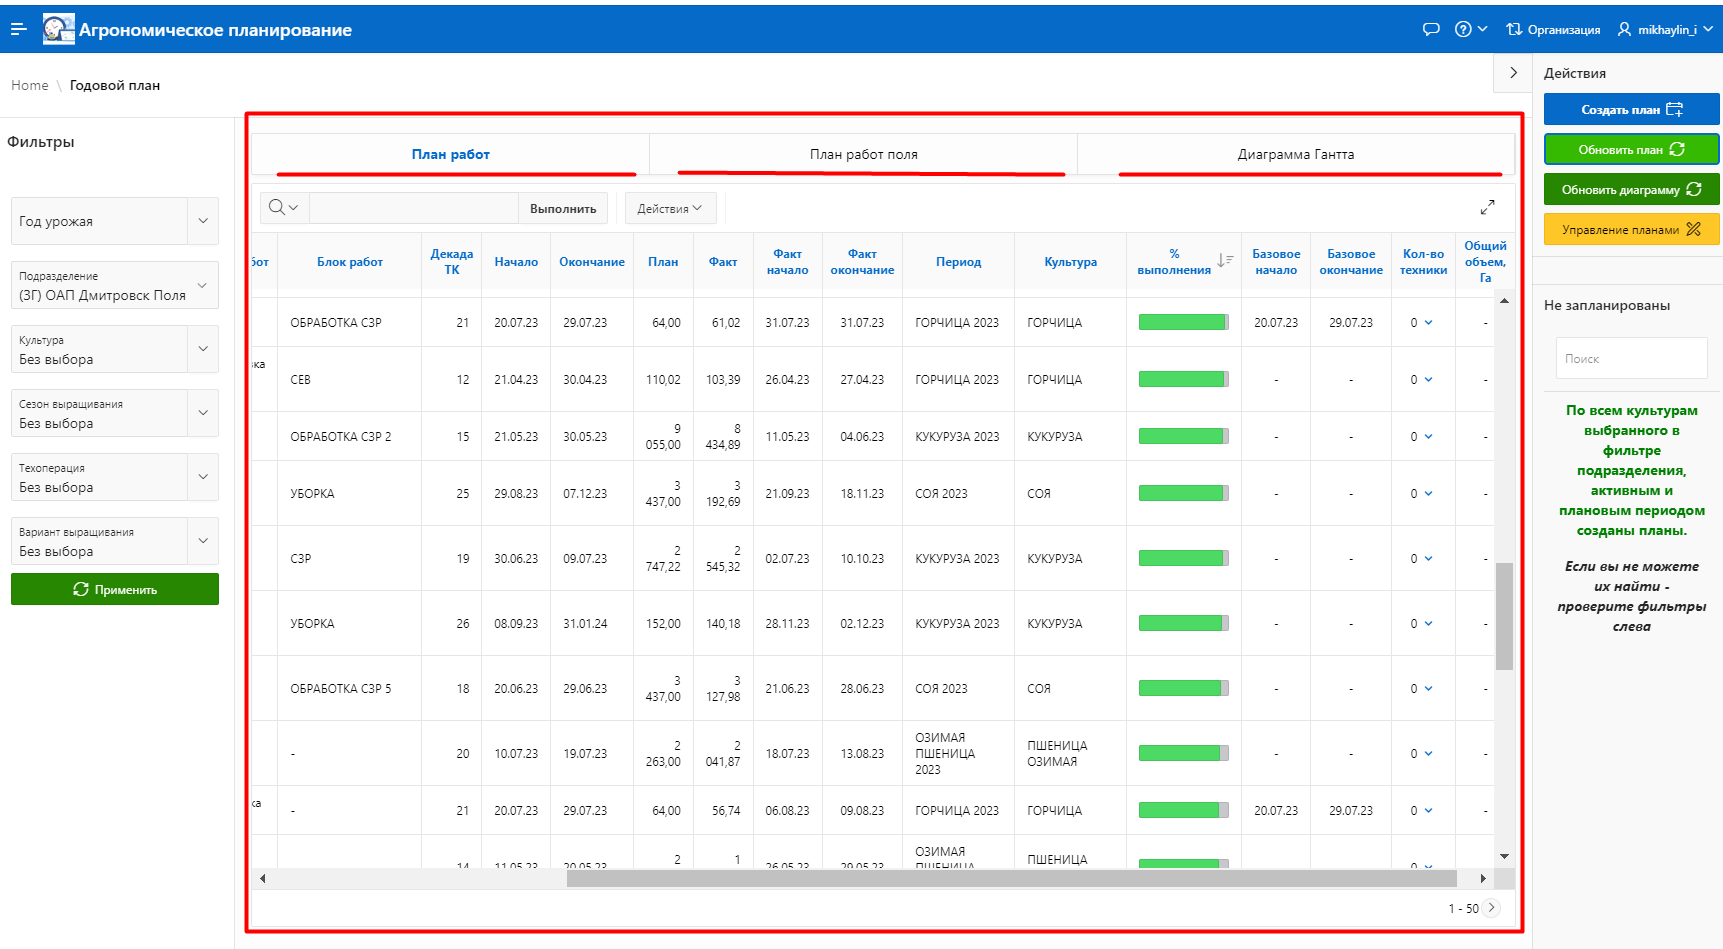Viewport: 1723px width, 949px height.
Task: Click the application logo icon
Action: click(x=58, y=30)
